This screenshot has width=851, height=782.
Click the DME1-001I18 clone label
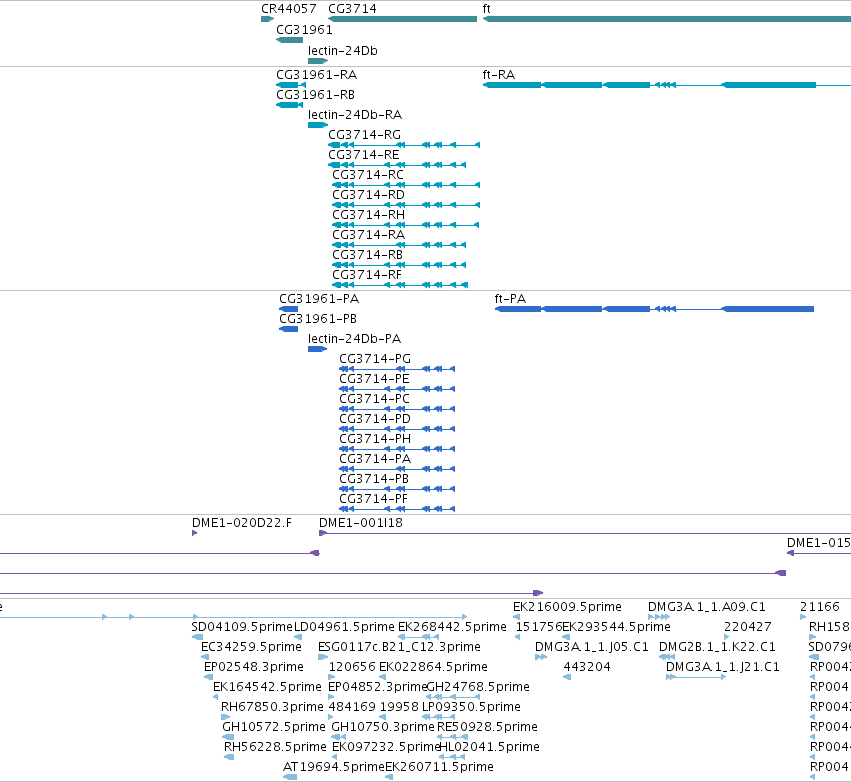pos(361,523)
